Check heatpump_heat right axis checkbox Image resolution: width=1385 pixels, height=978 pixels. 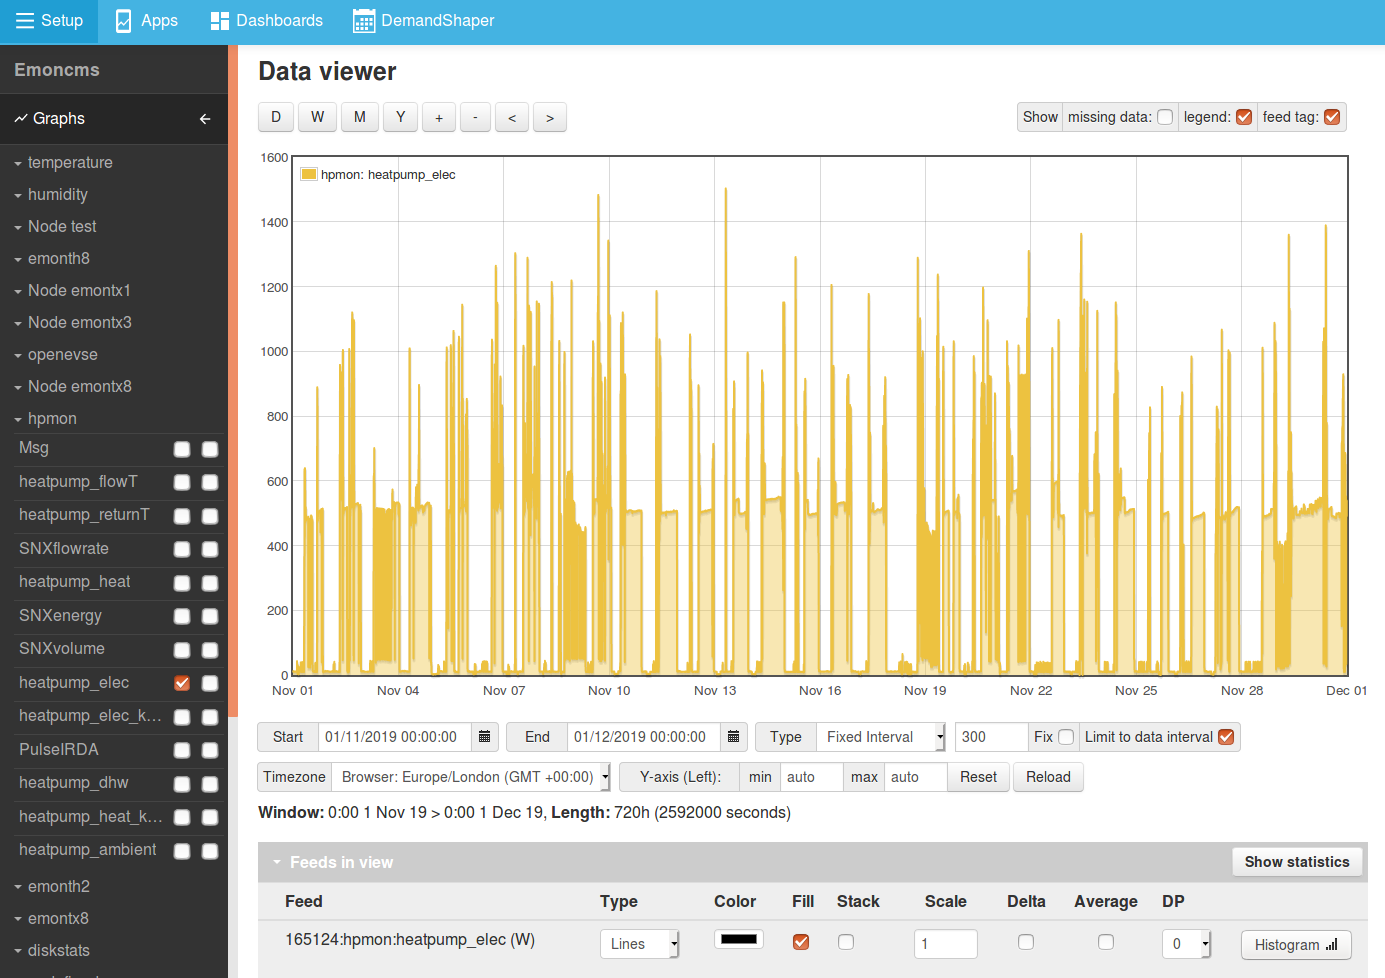click(x=210, y=583)
